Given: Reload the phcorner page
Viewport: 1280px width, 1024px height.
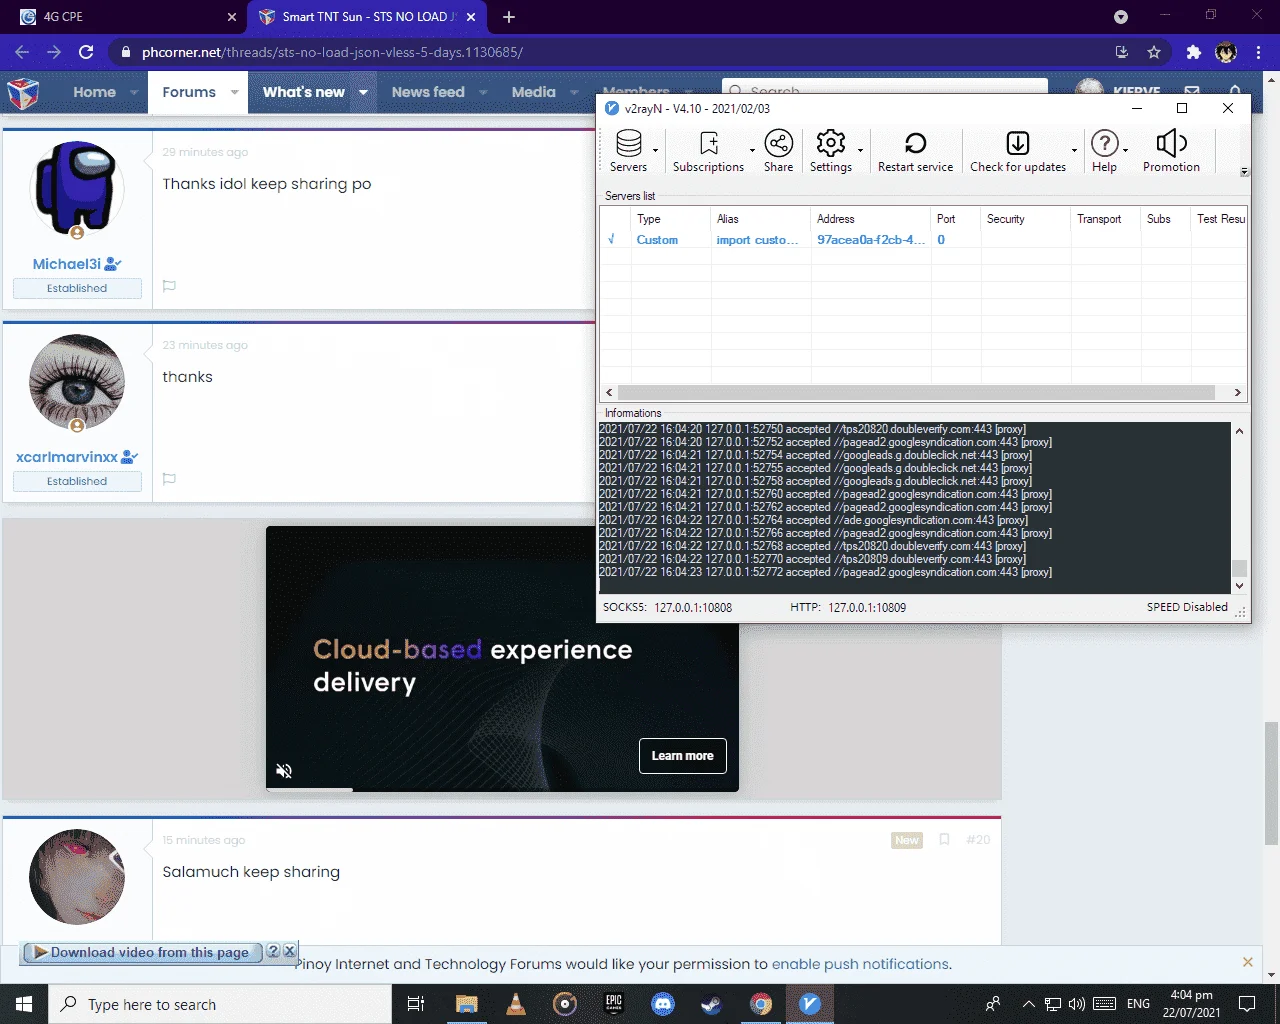Looking at the screenshot, I should (86, 52).
